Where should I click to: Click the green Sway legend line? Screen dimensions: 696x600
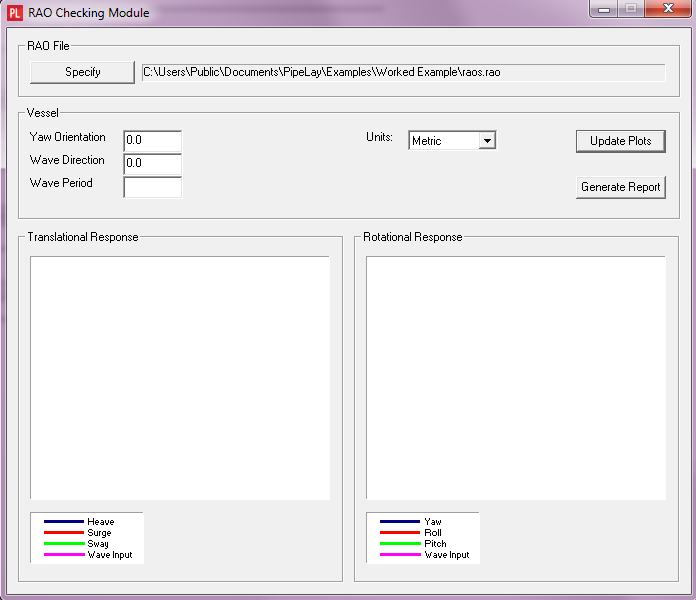point(64,544)
